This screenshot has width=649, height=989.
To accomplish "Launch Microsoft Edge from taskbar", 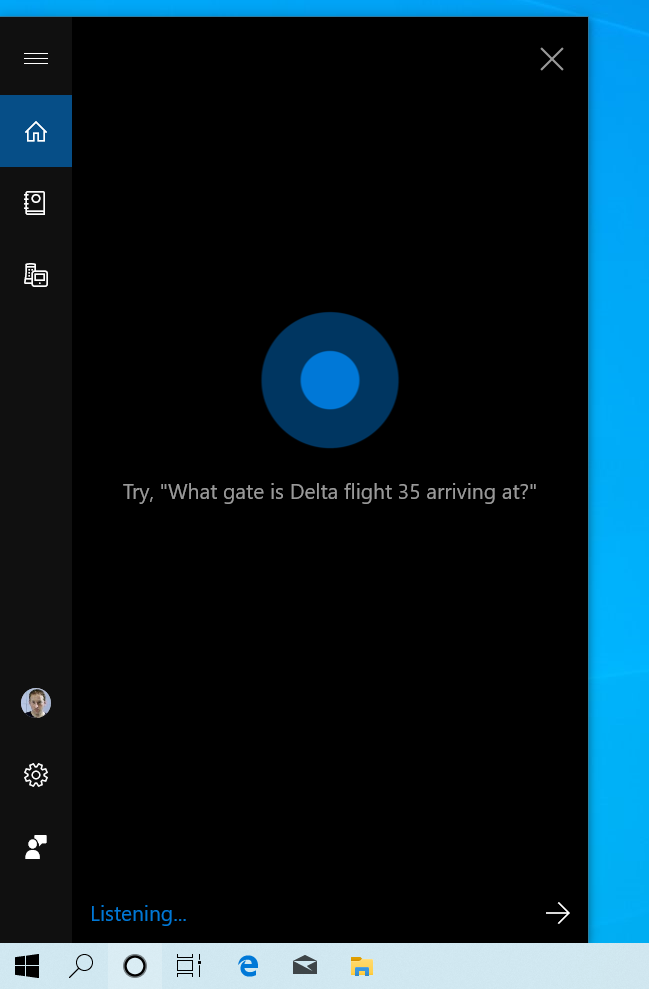I will (248, 966).
